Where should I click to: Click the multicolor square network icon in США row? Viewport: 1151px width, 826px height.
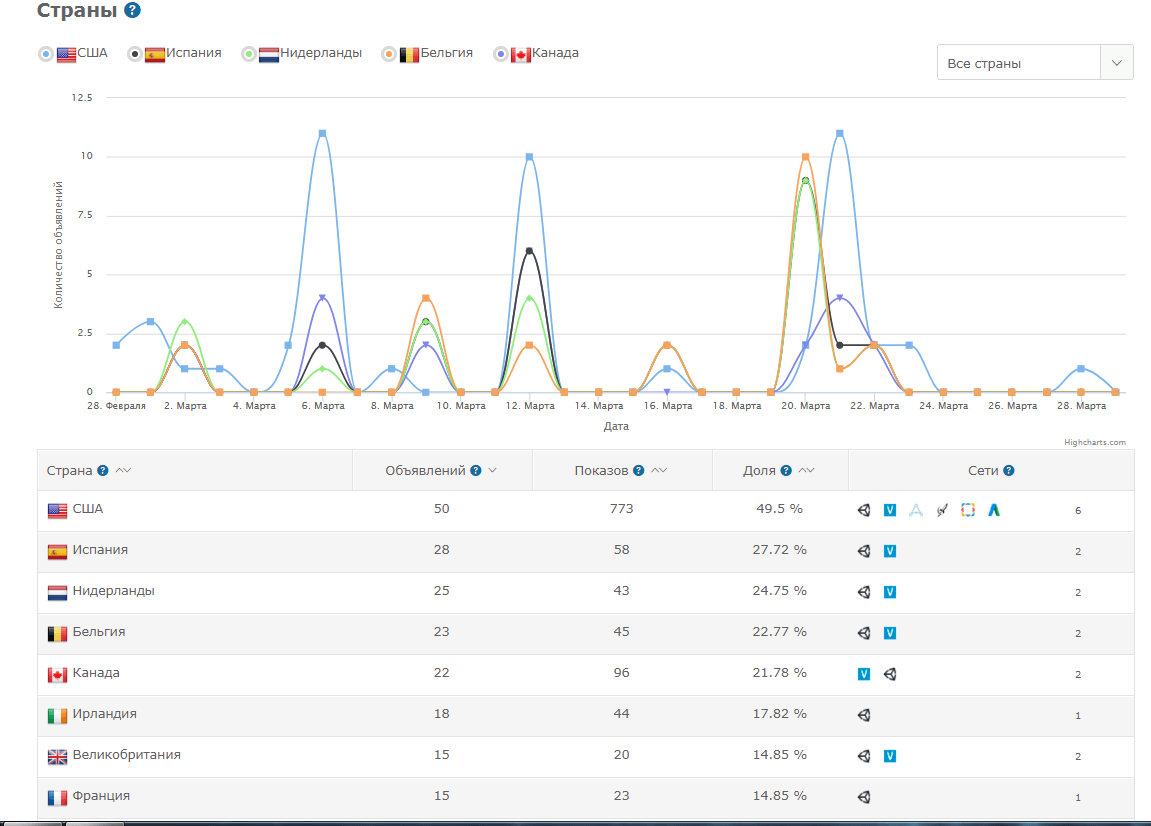(x=968, y=510)
